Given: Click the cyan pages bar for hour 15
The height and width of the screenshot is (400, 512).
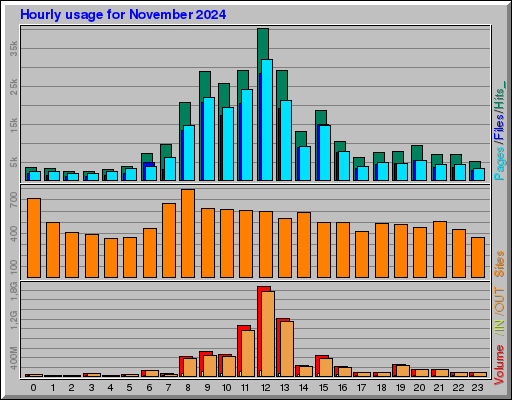Looking at the screenshot, I should tap(325, 153).
